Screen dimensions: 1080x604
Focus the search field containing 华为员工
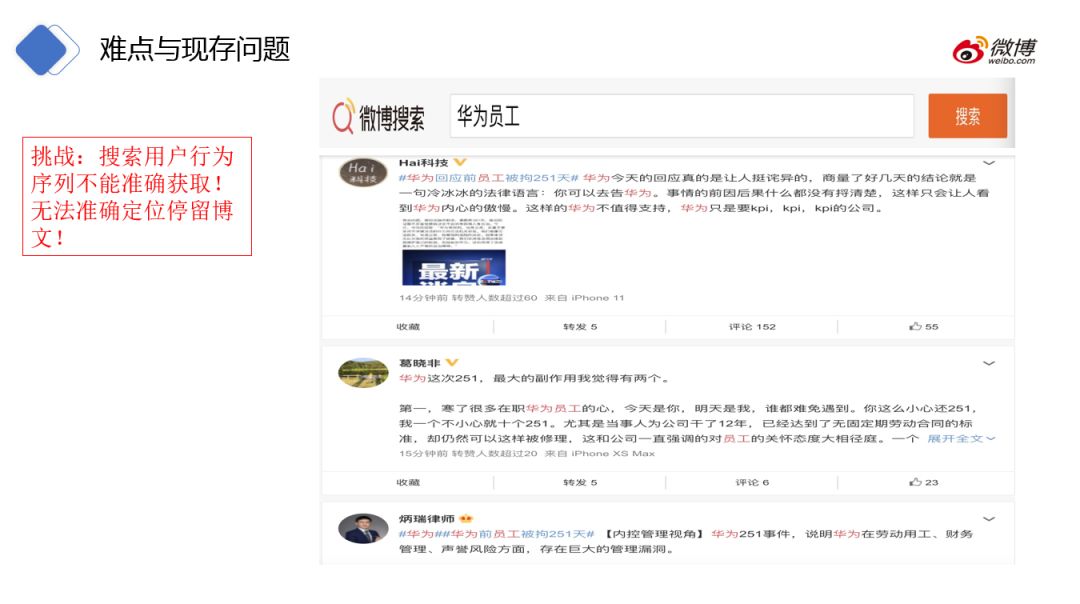pos(682,116)
